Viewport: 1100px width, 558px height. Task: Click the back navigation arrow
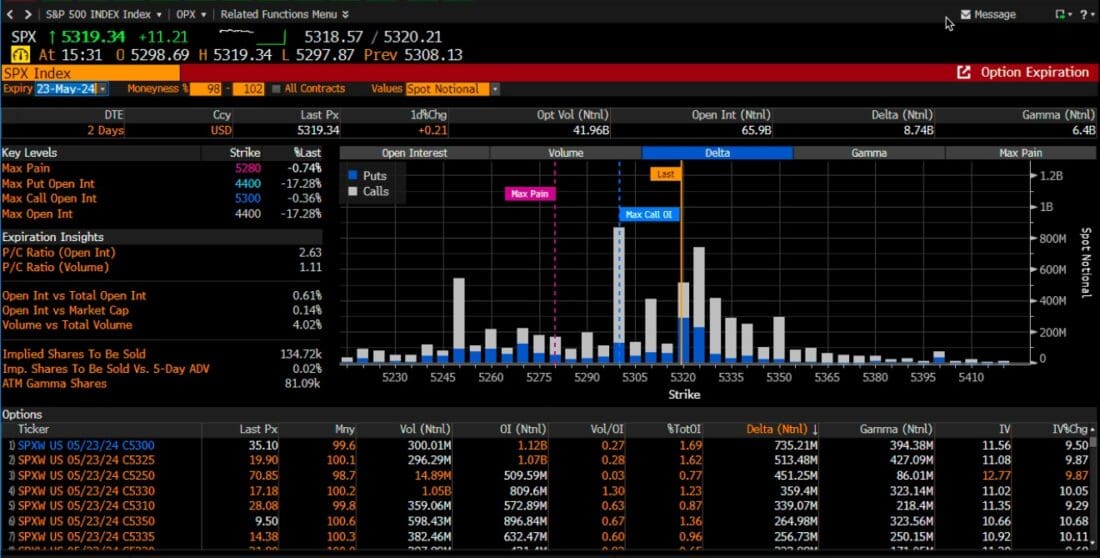(x=10, y=15)
